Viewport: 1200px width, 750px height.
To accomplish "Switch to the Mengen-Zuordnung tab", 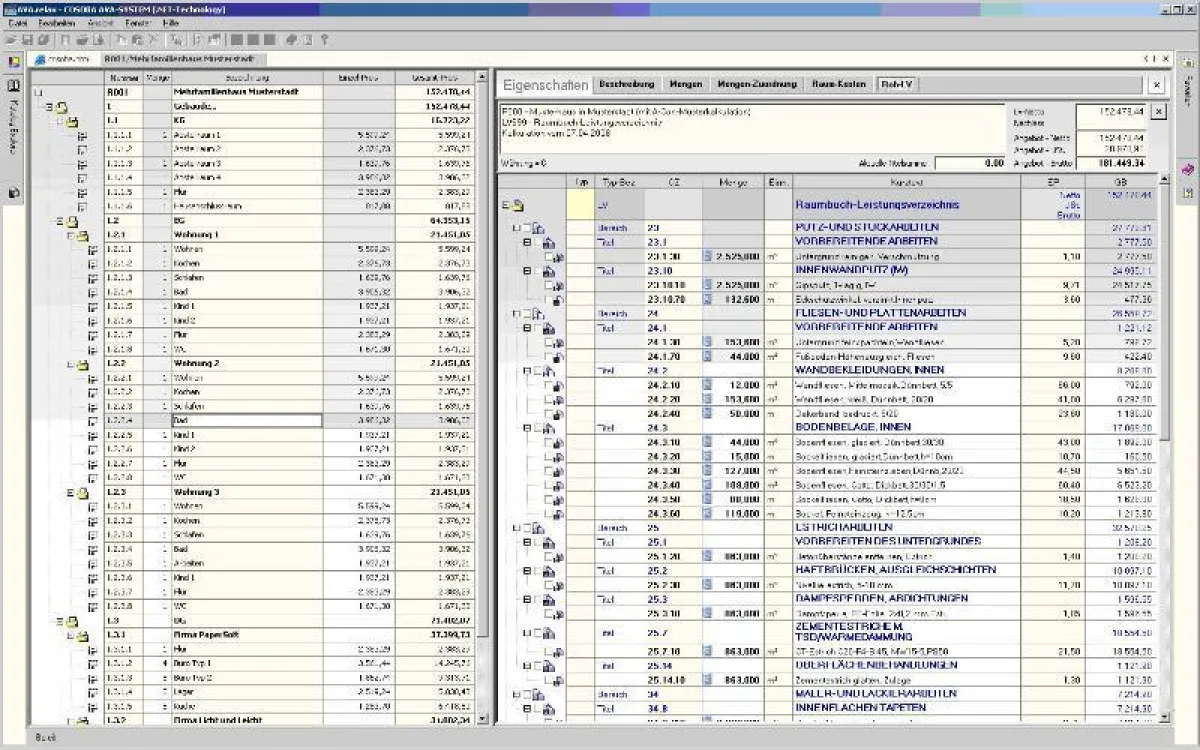I will coord(757,85).
